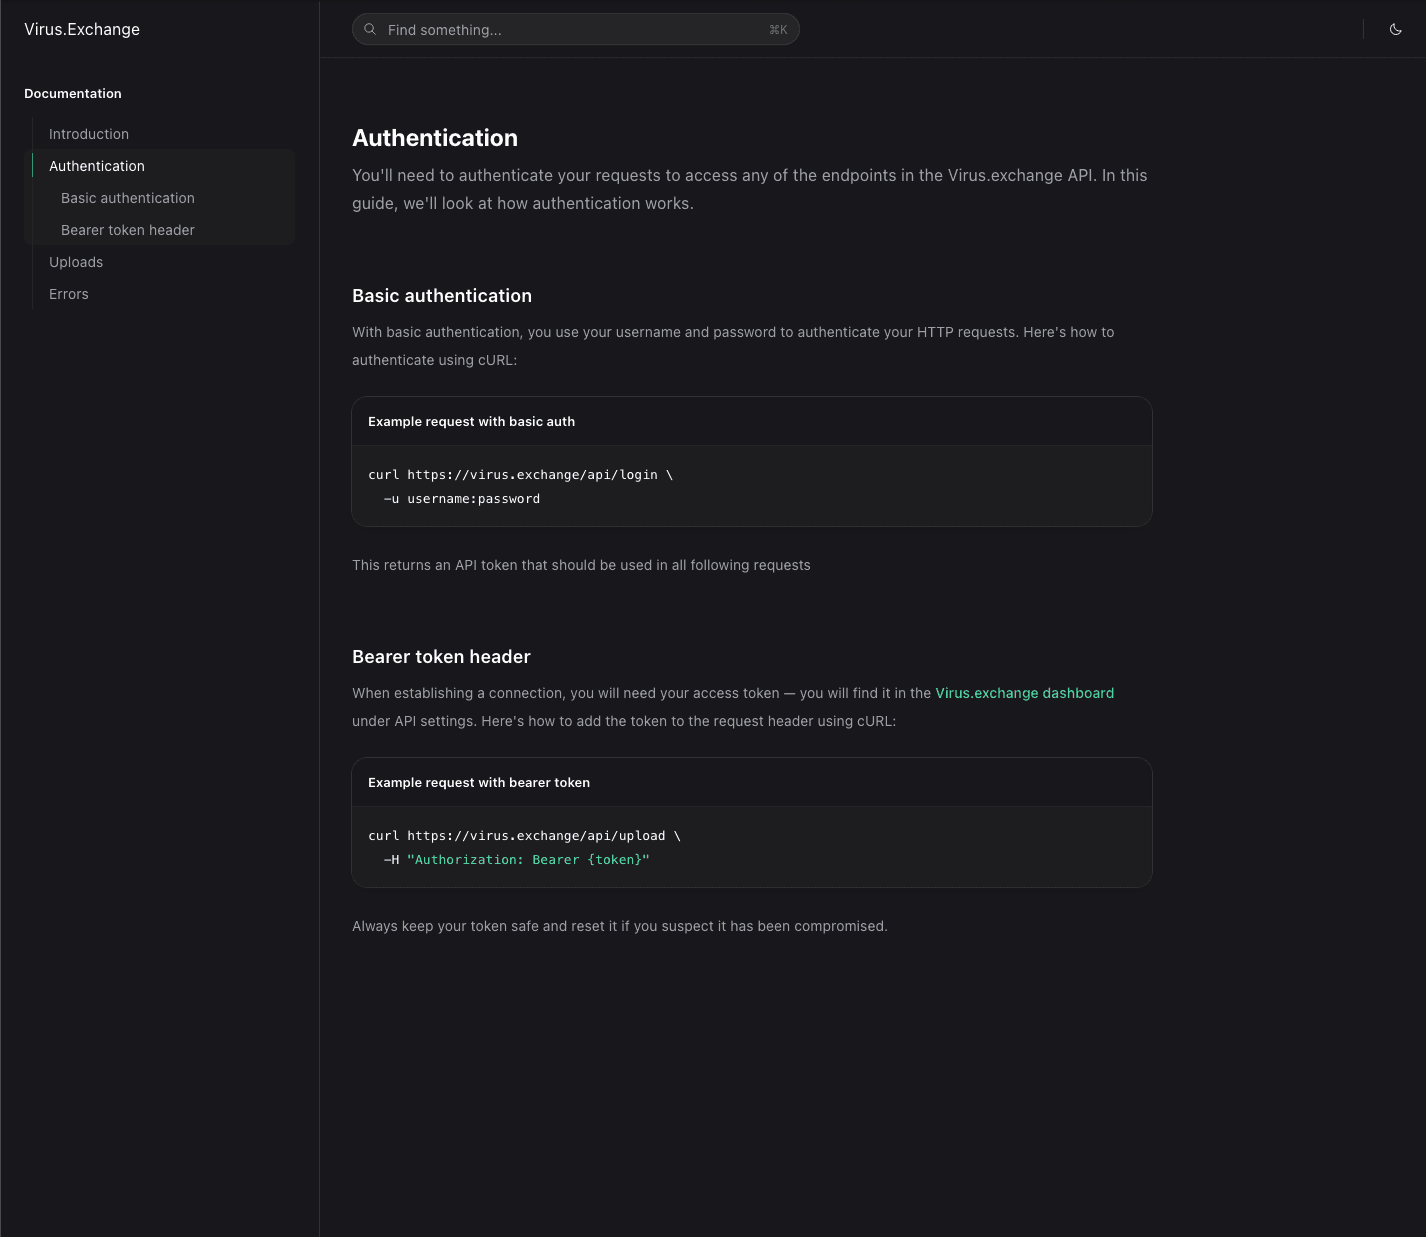Open the Uploads page in sidebar
Screen dimensions: 1426x1237
[x=76, y=262]
